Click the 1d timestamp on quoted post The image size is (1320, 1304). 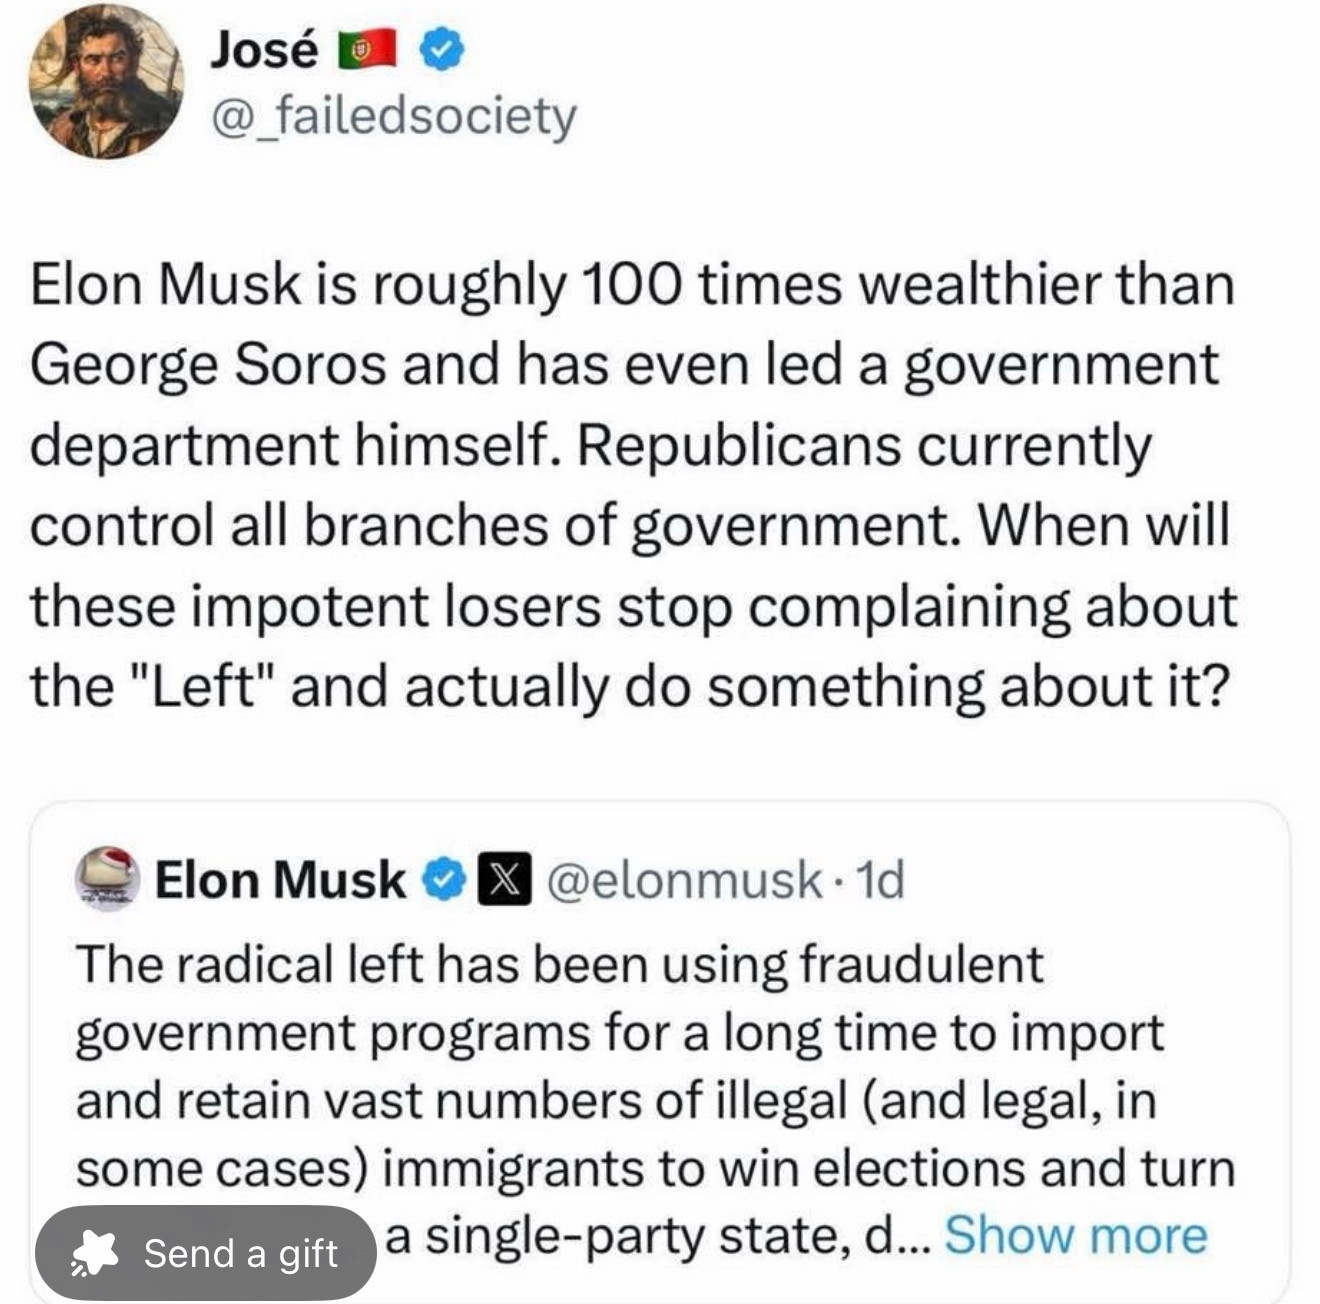tap(881, 880)
